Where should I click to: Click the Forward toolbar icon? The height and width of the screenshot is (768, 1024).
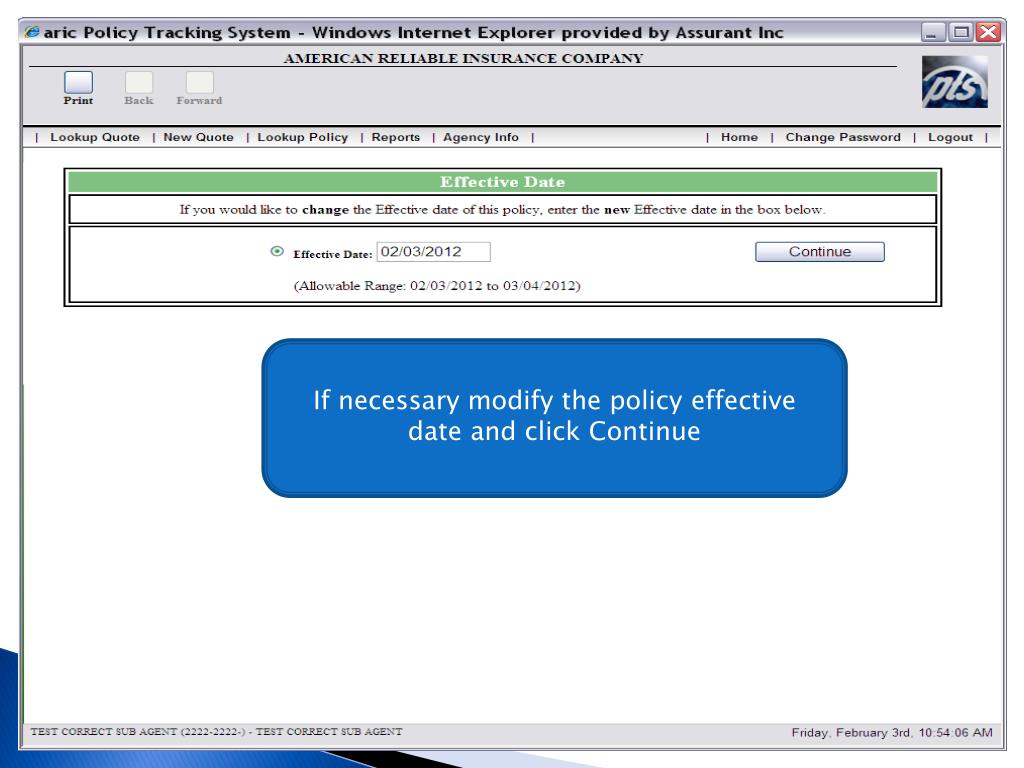click(199, 83)
